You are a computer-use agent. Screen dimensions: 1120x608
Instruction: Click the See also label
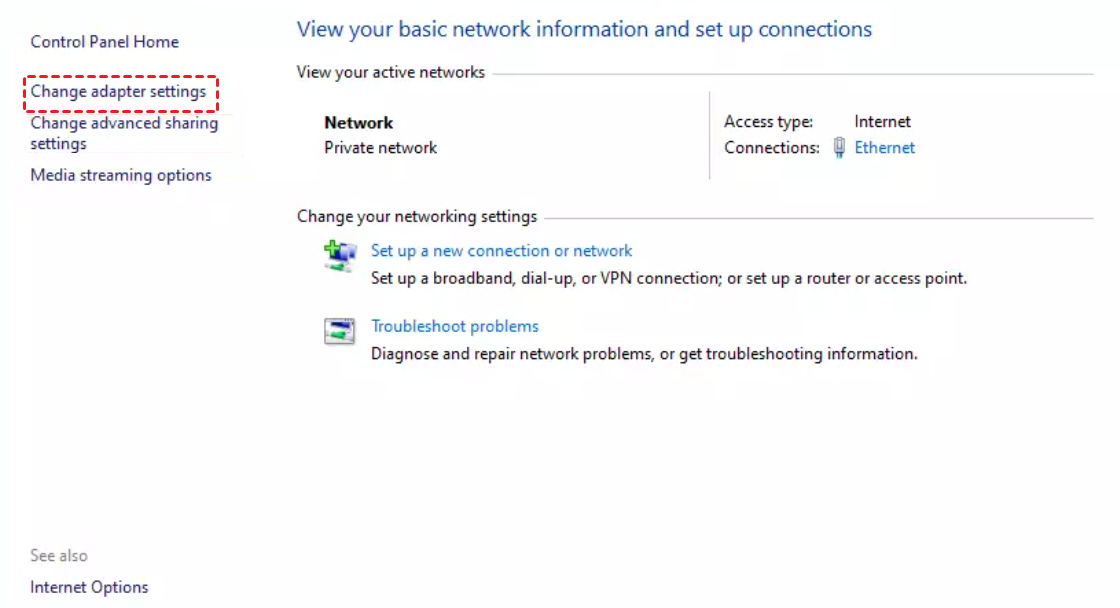59,555
